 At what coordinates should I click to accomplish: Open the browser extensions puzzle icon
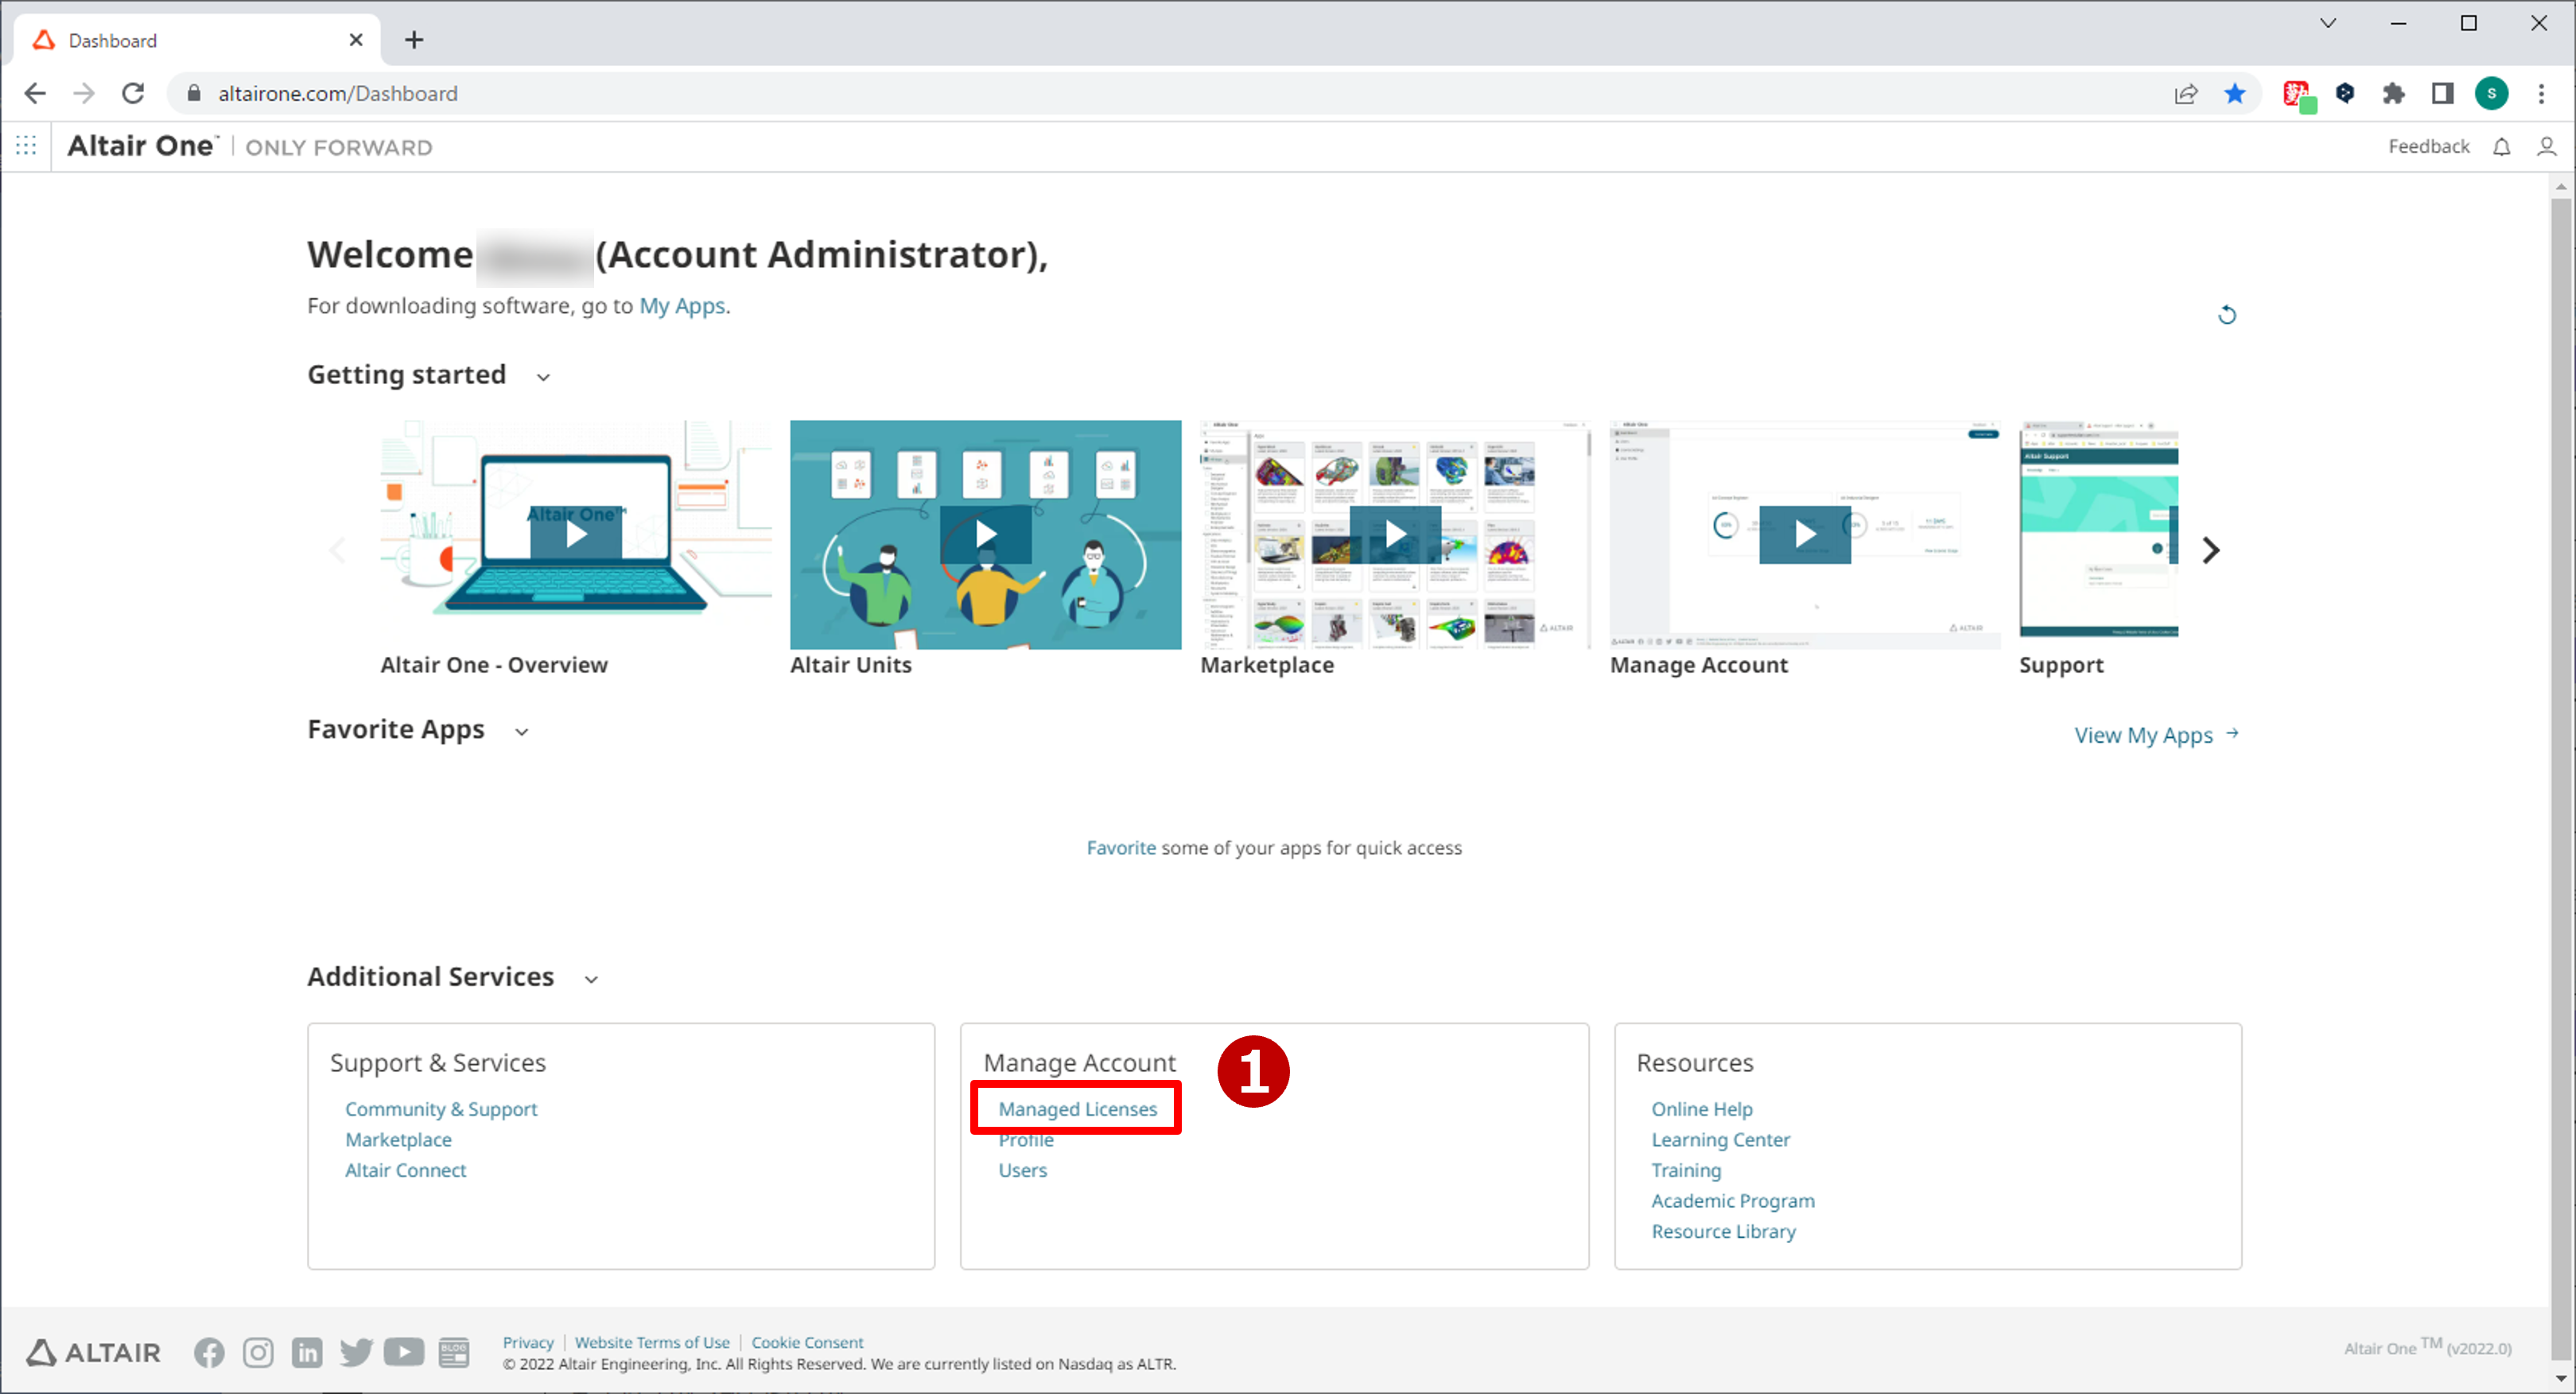tap(2393, 93)
